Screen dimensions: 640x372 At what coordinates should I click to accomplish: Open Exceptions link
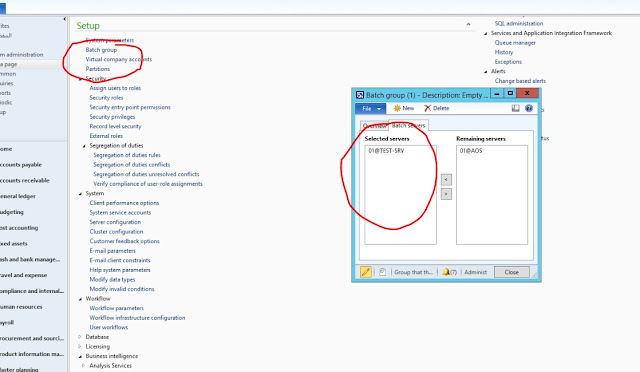pyautogui.click(x=508, y=62)
